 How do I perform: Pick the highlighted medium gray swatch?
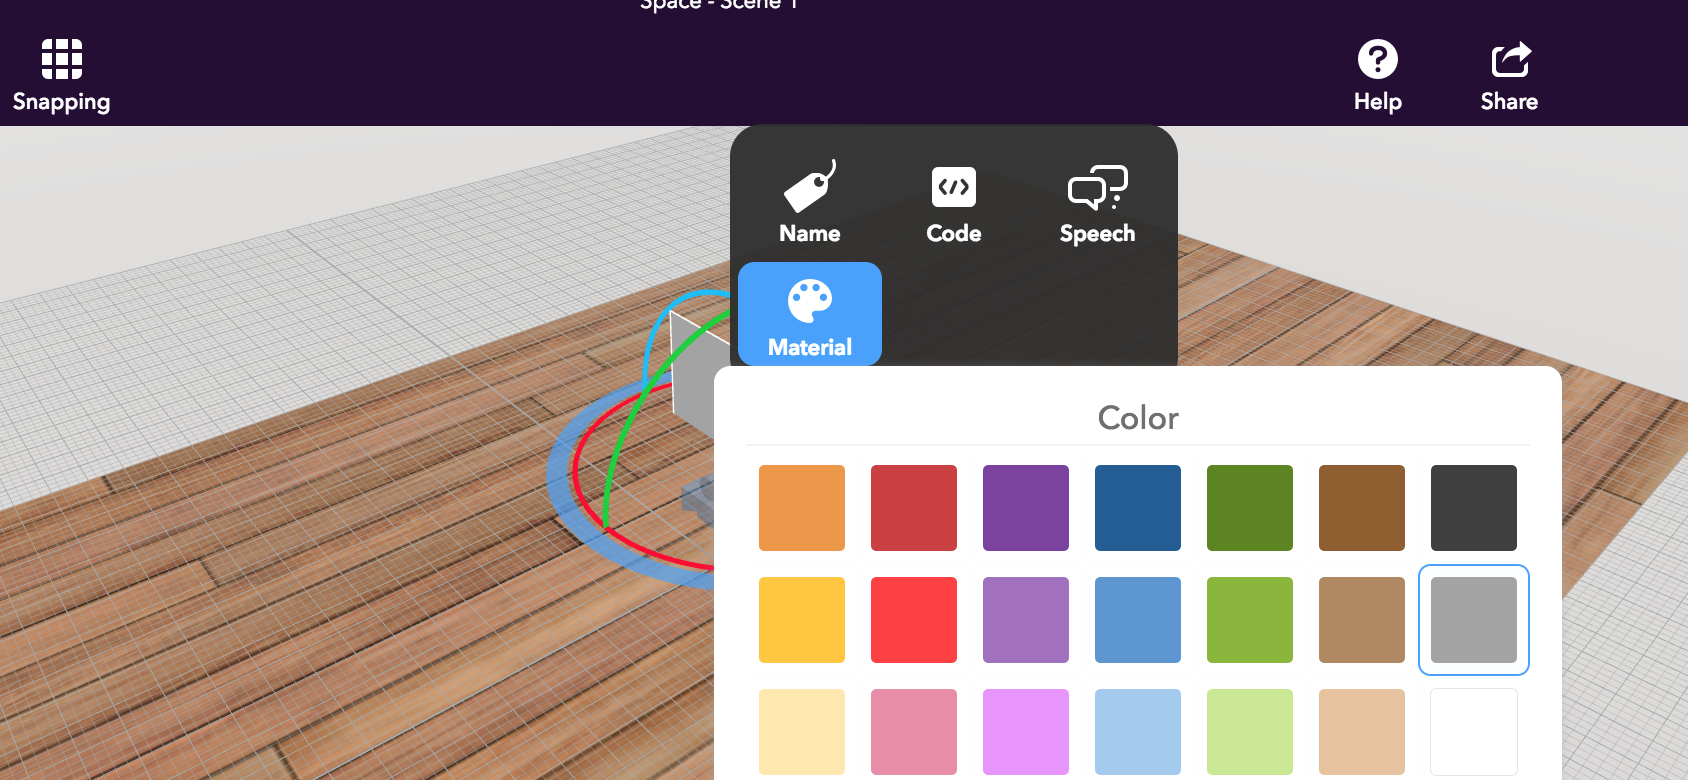click(x=1474, y=620)
